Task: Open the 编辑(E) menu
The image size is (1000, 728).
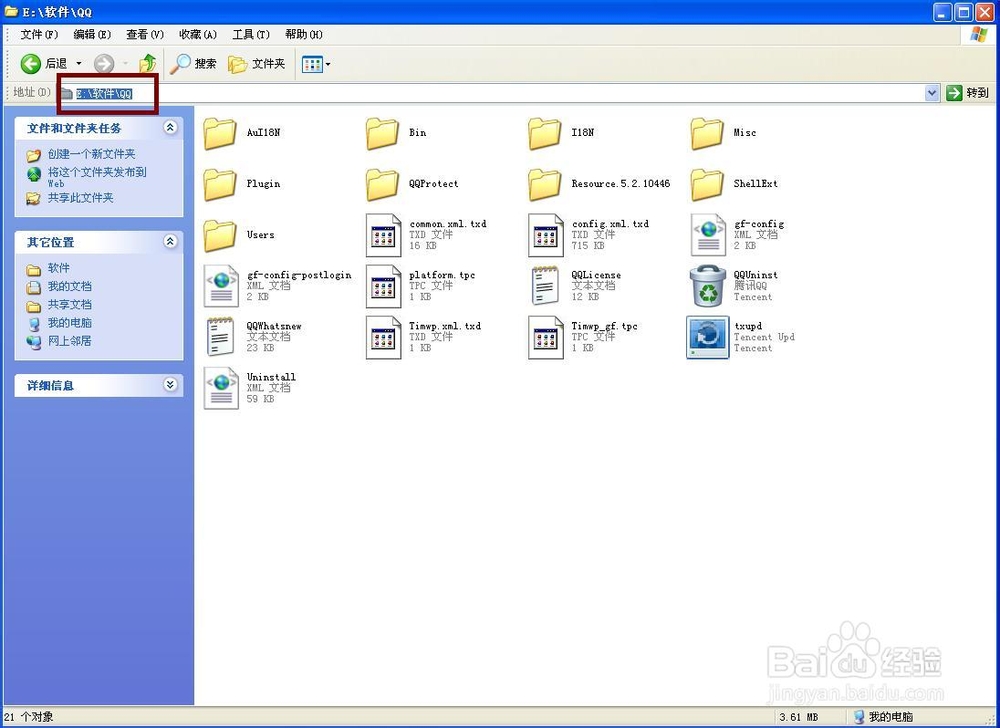Action: point(92,34)
